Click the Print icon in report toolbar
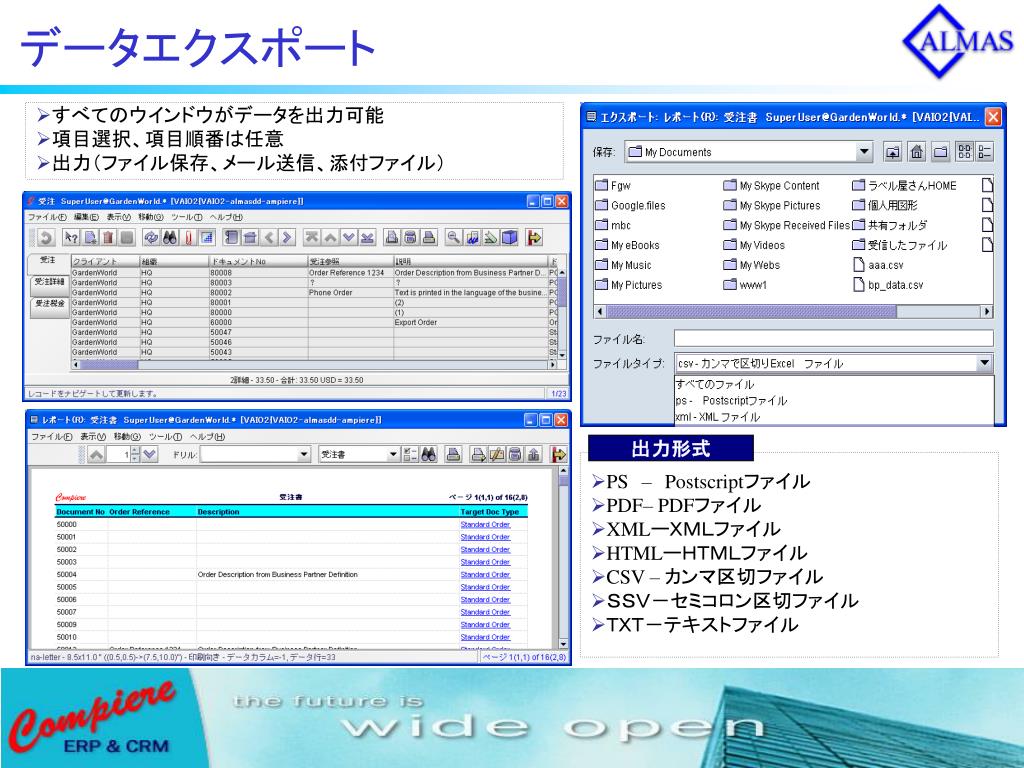This screenshot has height=768, width=1024. (x=453, y=455)
